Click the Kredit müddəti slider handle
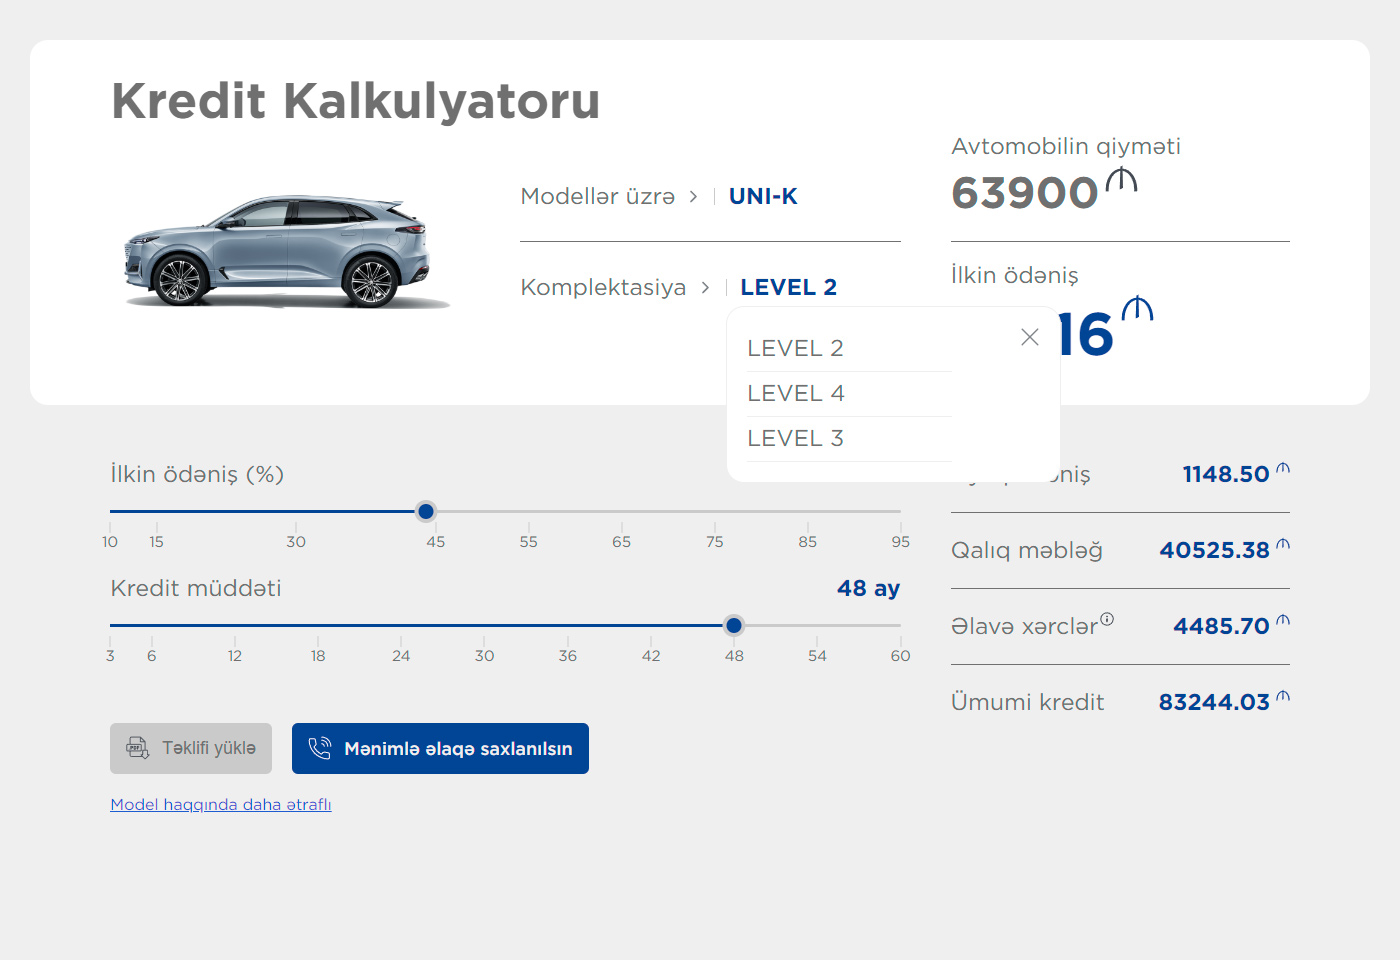The height and width of the screenshot is (960, 1400). click(734, 626)
